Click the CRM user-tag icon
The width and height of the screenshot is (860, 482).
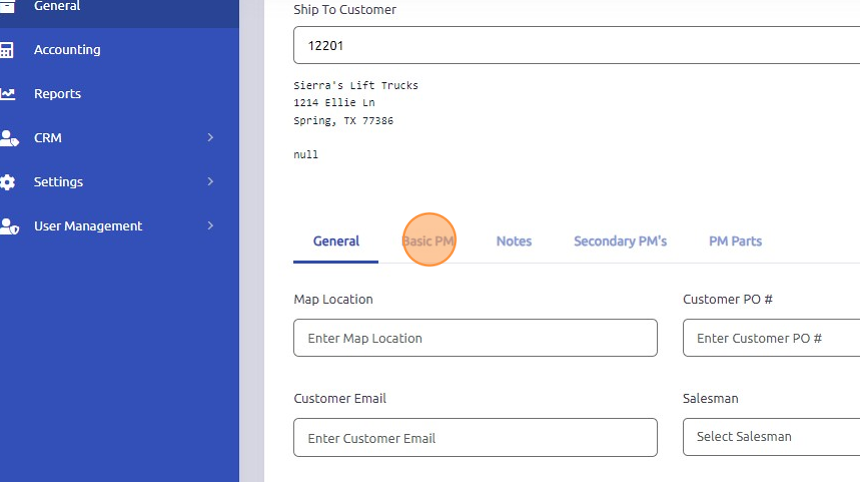(x=9, y=138)
